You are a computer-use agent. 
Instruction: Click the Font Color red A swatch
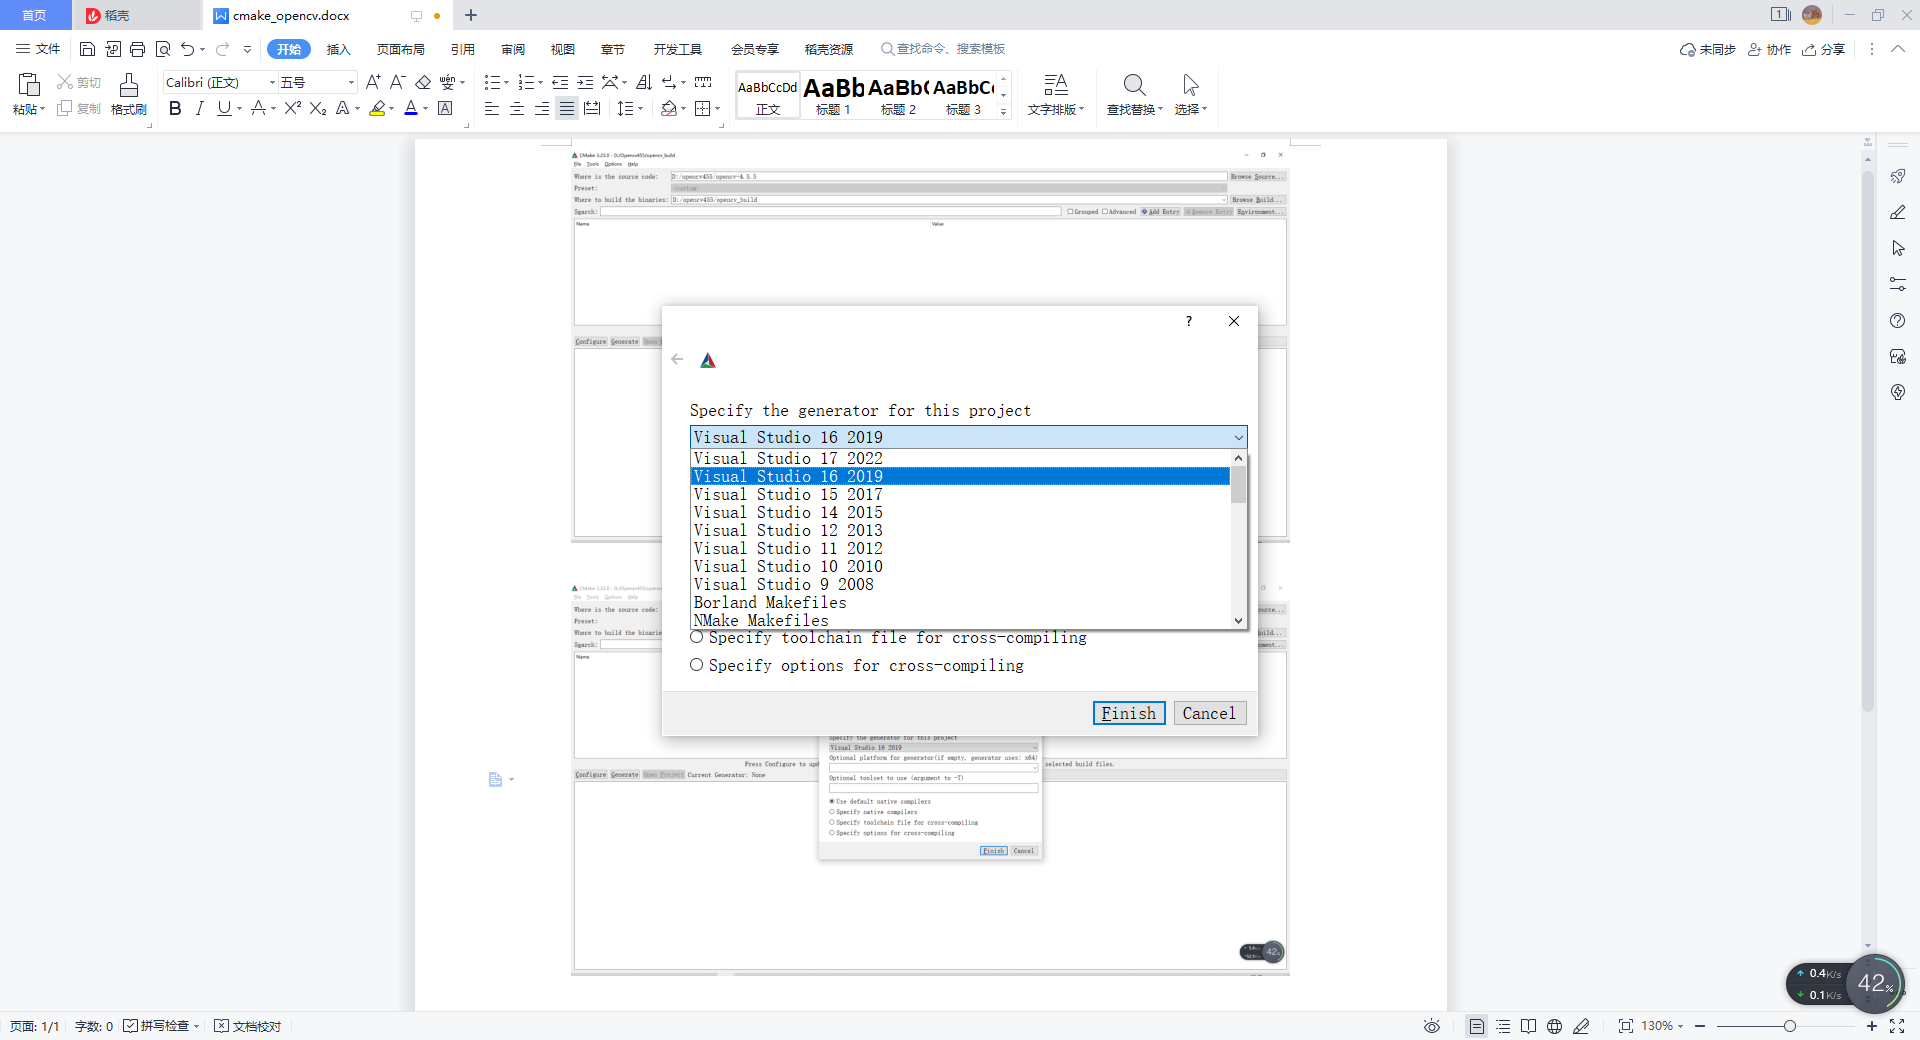pos(410,108)
